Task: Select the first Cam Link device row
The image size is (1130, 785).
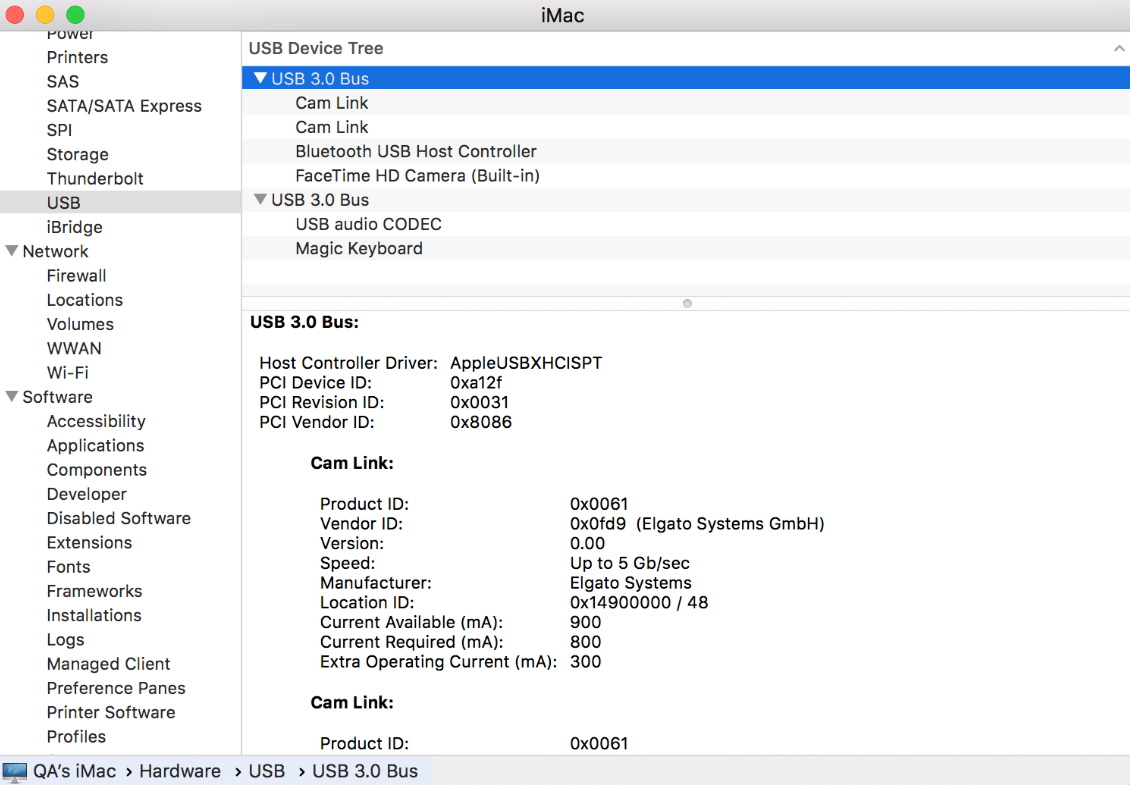Action: [685, 102]
